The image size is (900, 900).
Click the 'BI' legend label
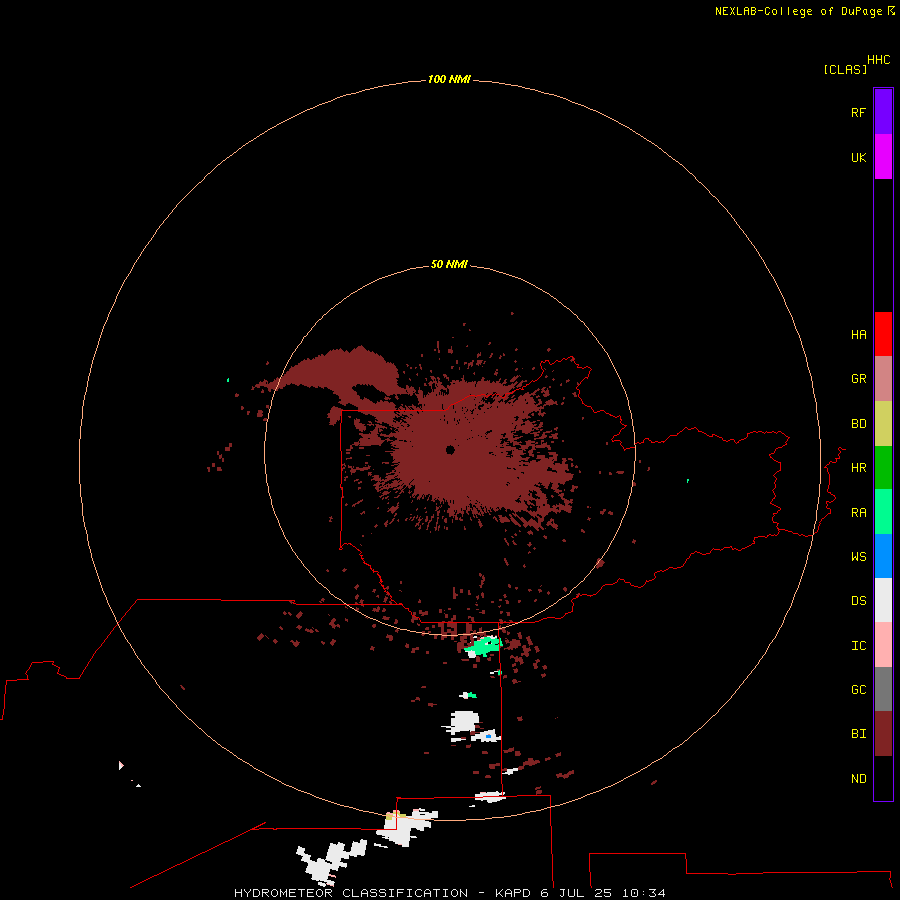coord(858,734)
